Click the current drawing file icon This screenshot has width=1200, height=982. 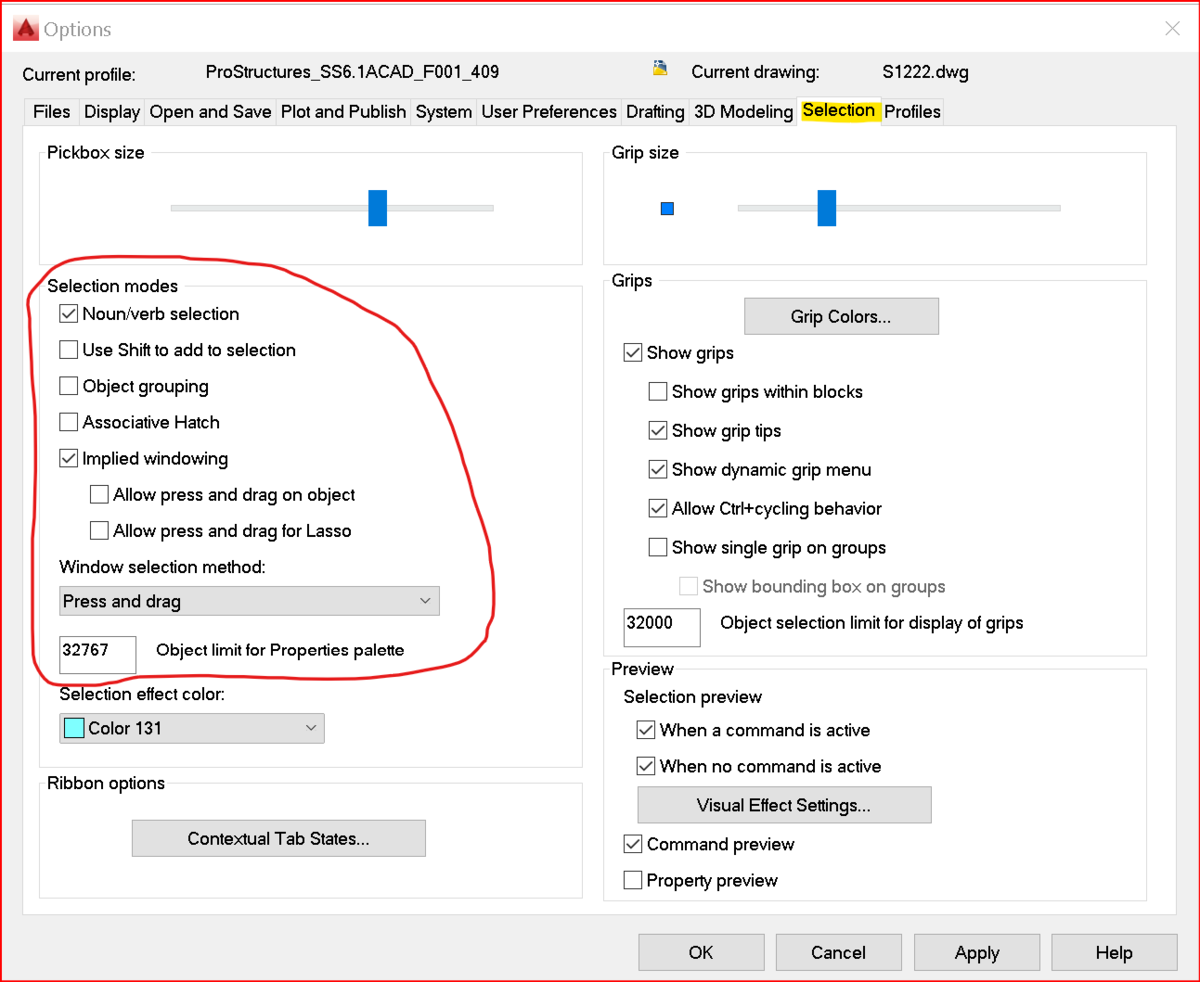[x=660, y=70]
